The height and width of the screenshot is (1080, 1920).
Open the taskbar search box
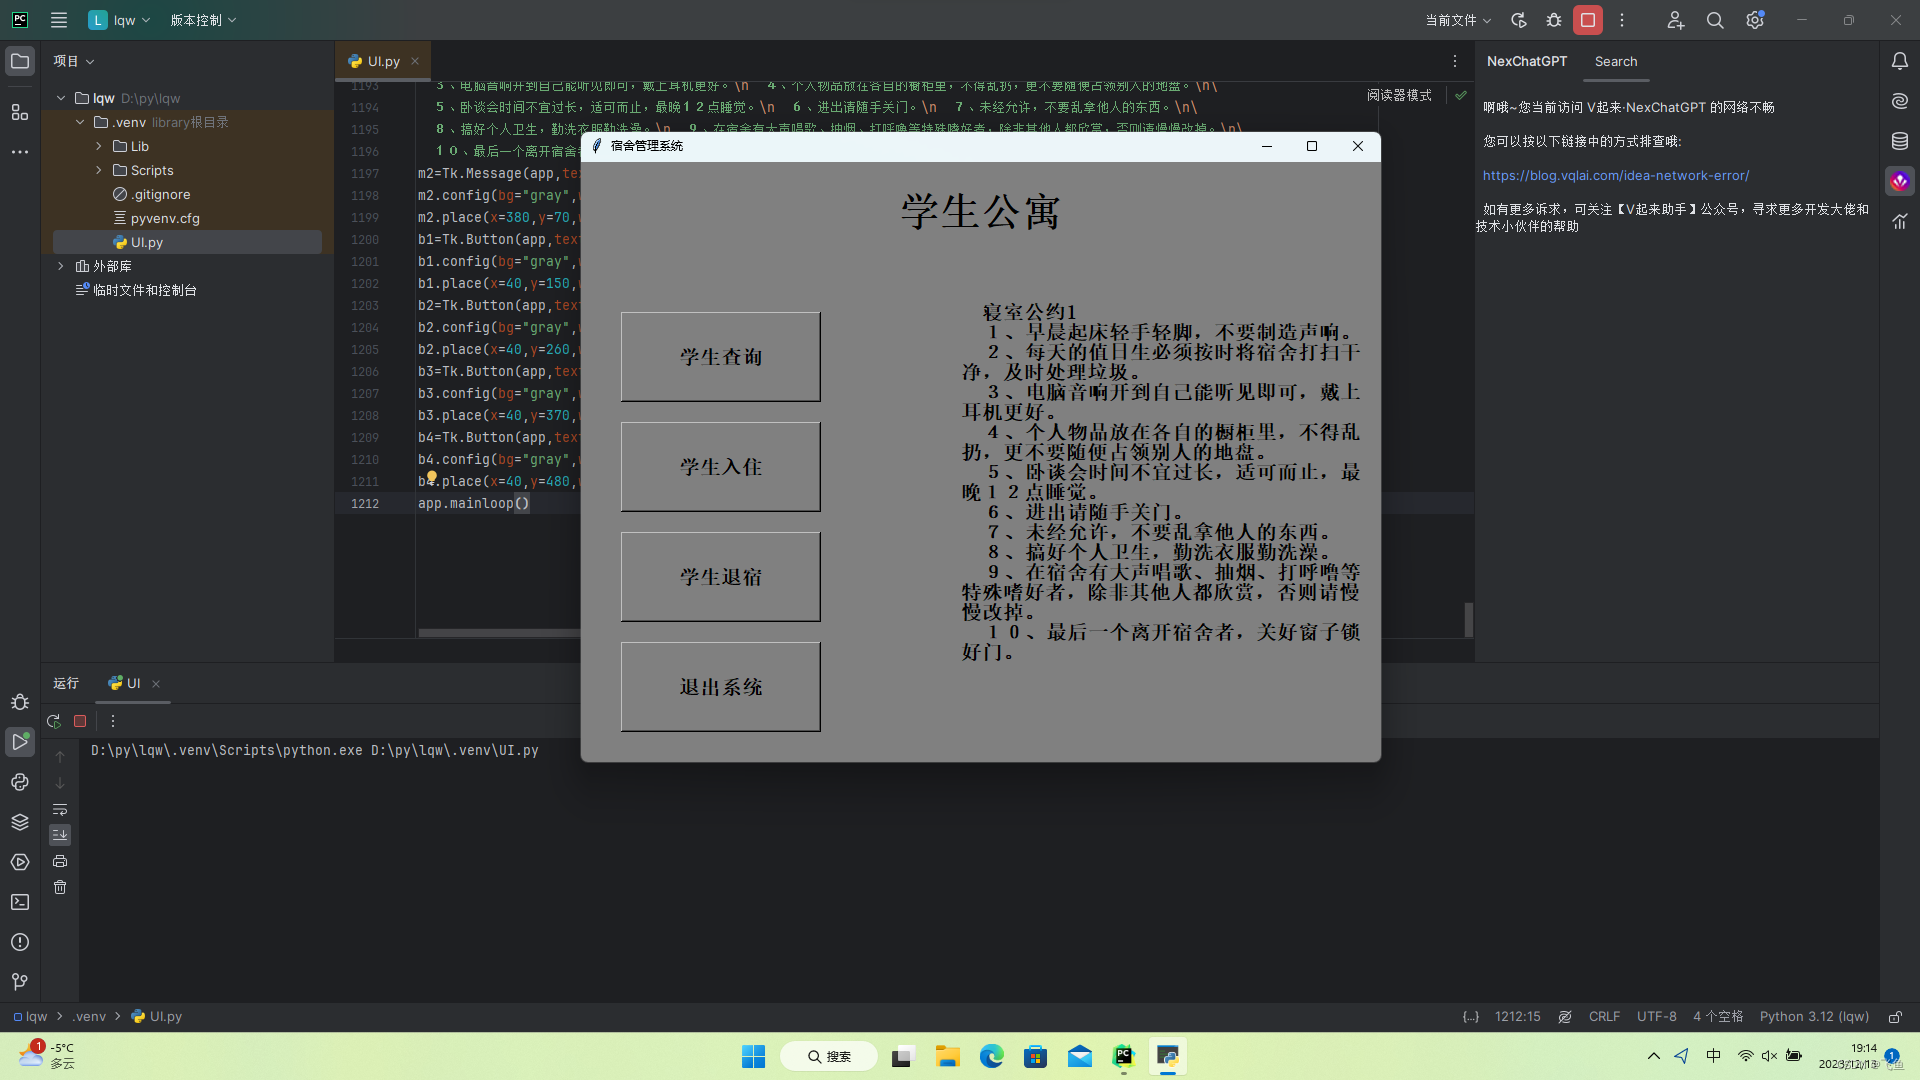(x=829, y=1056)
